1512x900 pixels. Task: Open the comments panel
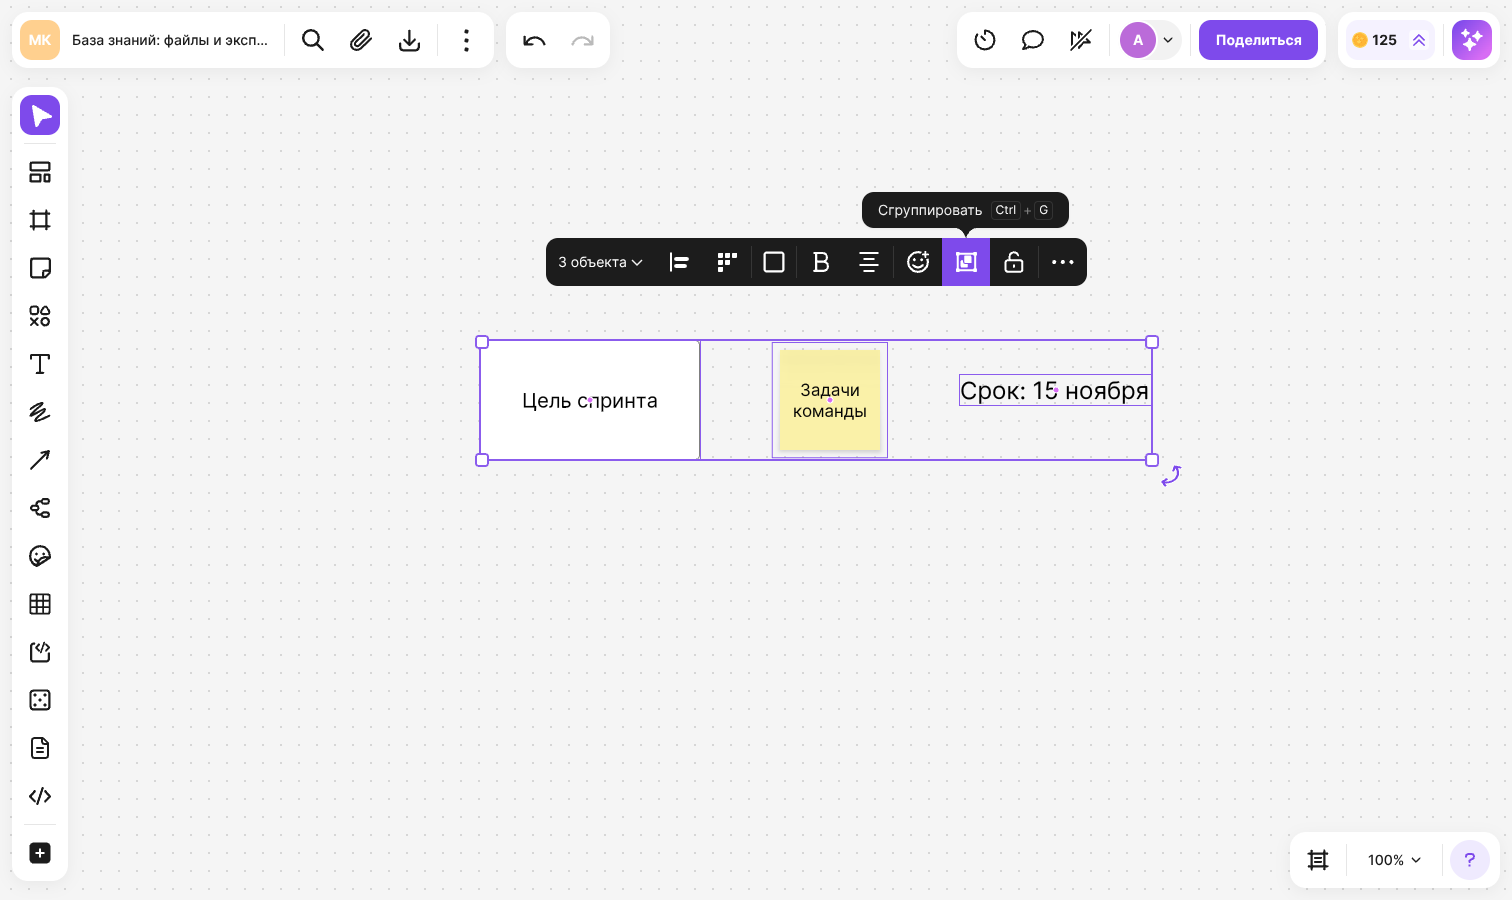(x=1033, y=40)
